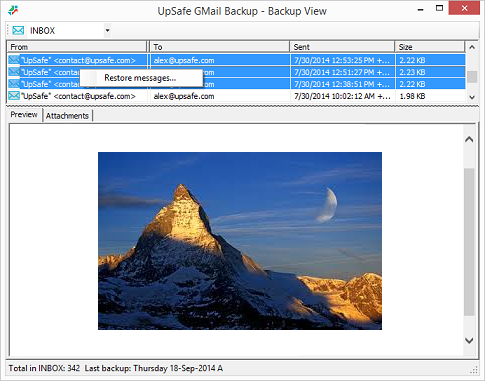Image resolution: width=485 pixels, height=381 pixels.
Task: Click envelope icon of 12:53:25 PM message
Action: 14,60
